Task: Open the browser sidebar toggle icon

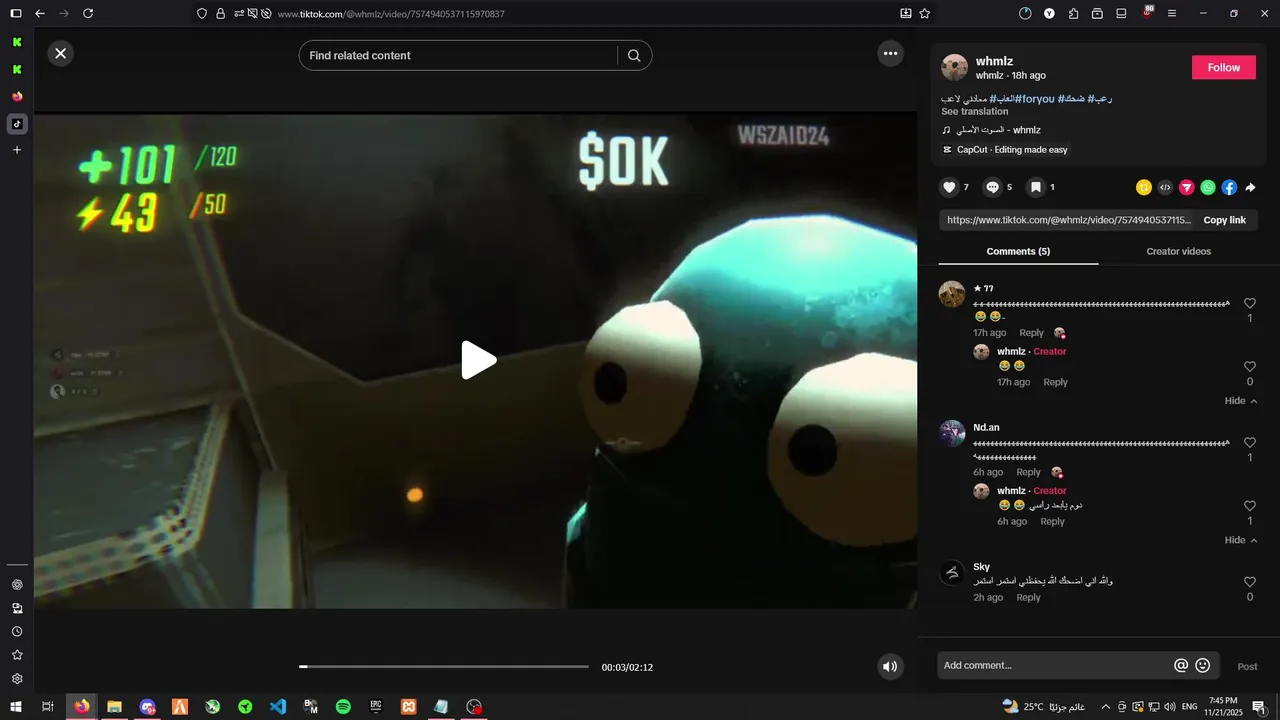Action: (x=16, y=13)
